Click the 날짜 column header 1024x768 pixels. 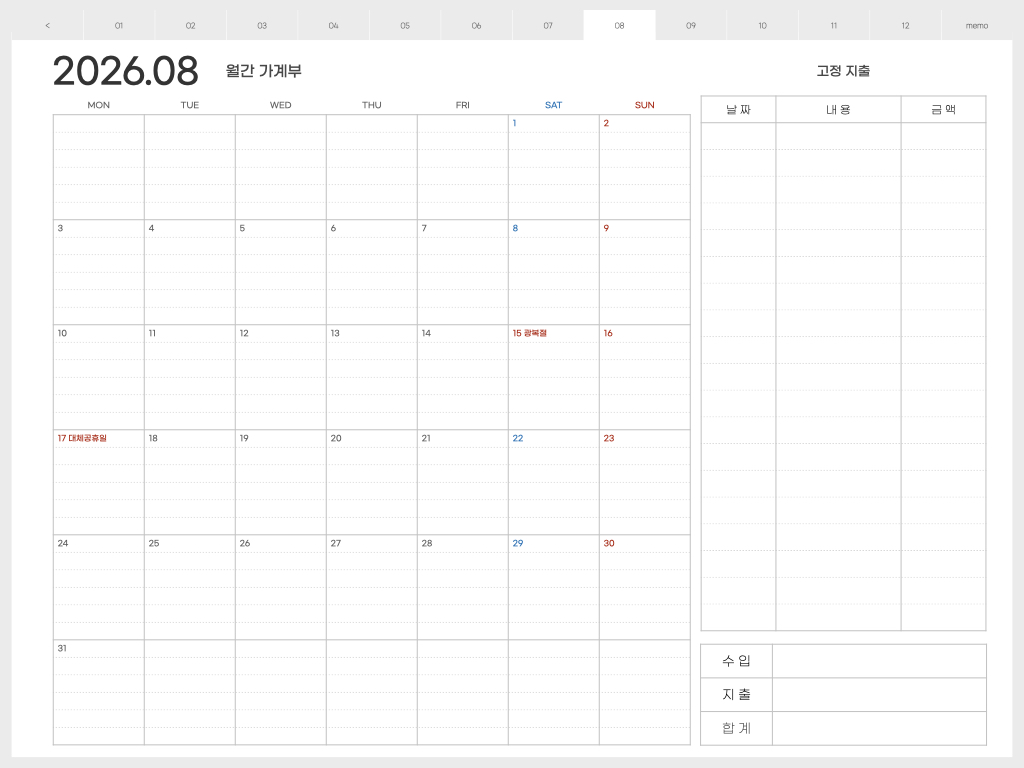point(739,109)
